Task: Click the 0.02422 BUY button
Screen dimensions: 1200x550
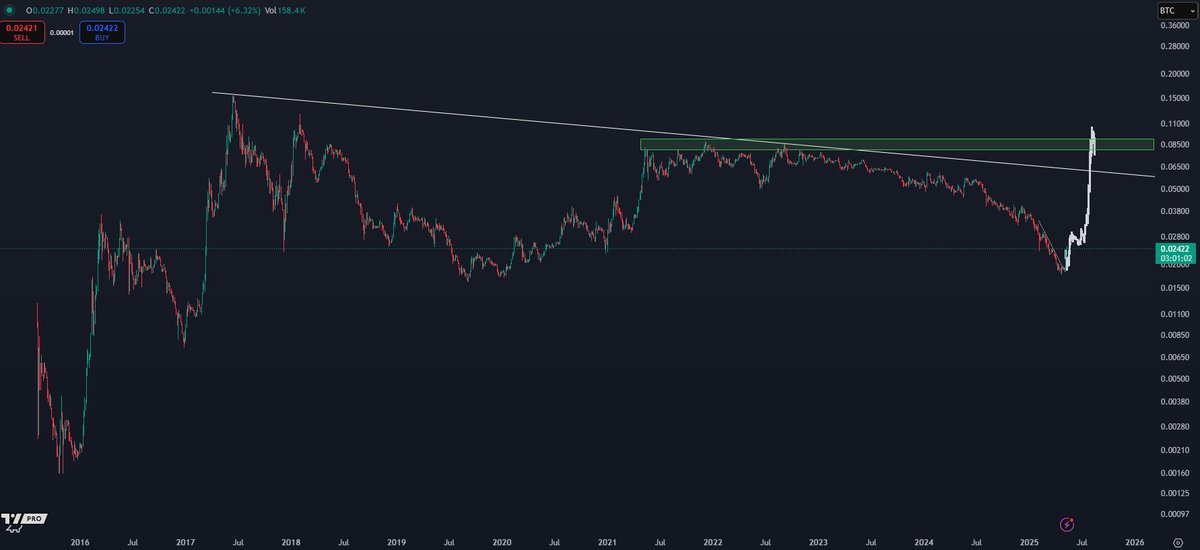Action: click(x=102, y=31)
